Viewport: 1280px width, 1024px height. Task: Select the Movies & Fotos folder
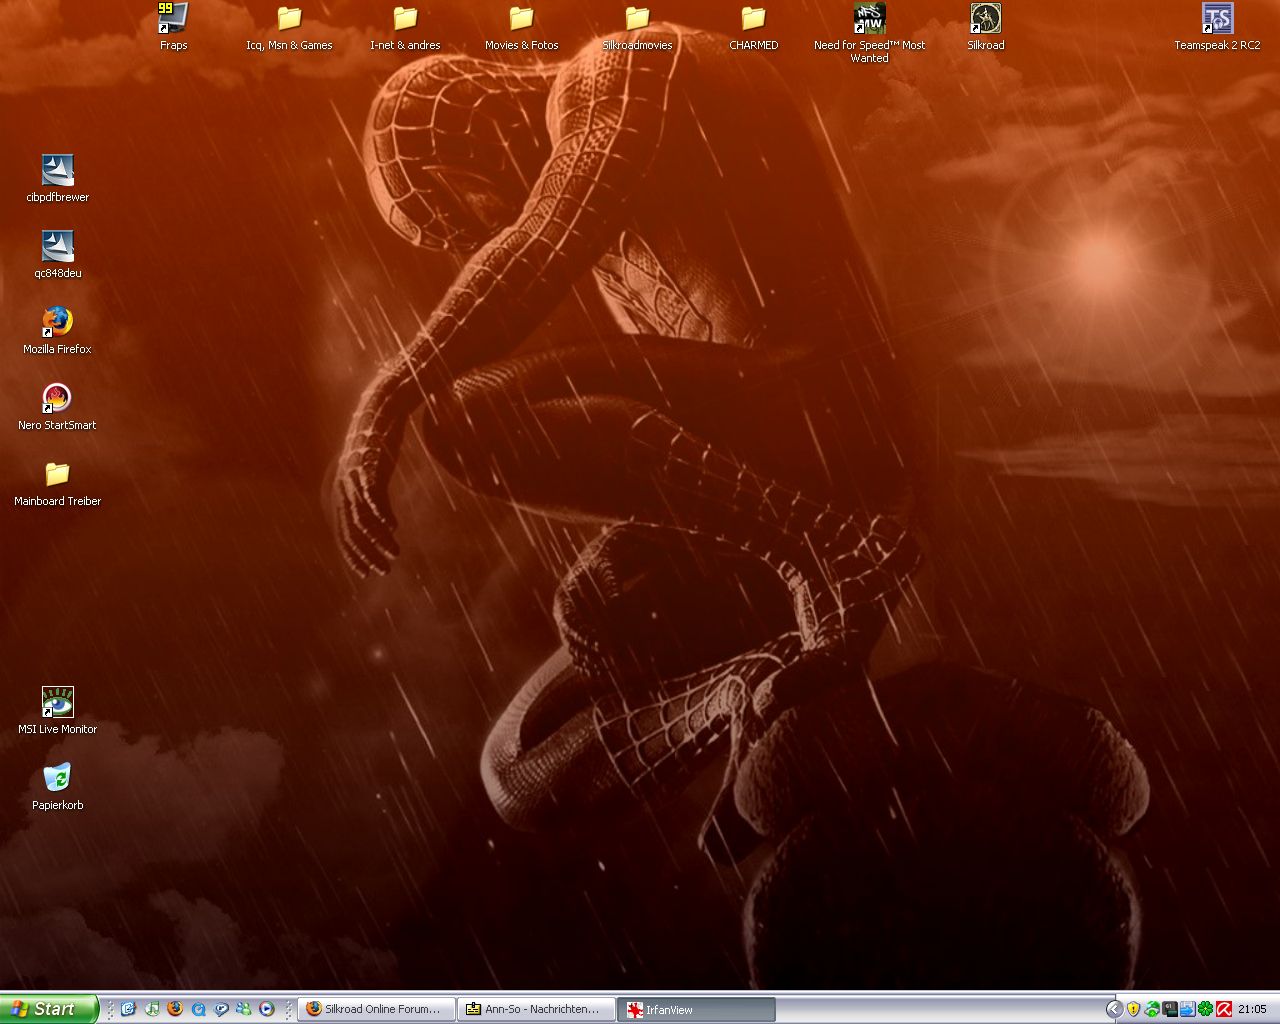(x=521, y=19)
